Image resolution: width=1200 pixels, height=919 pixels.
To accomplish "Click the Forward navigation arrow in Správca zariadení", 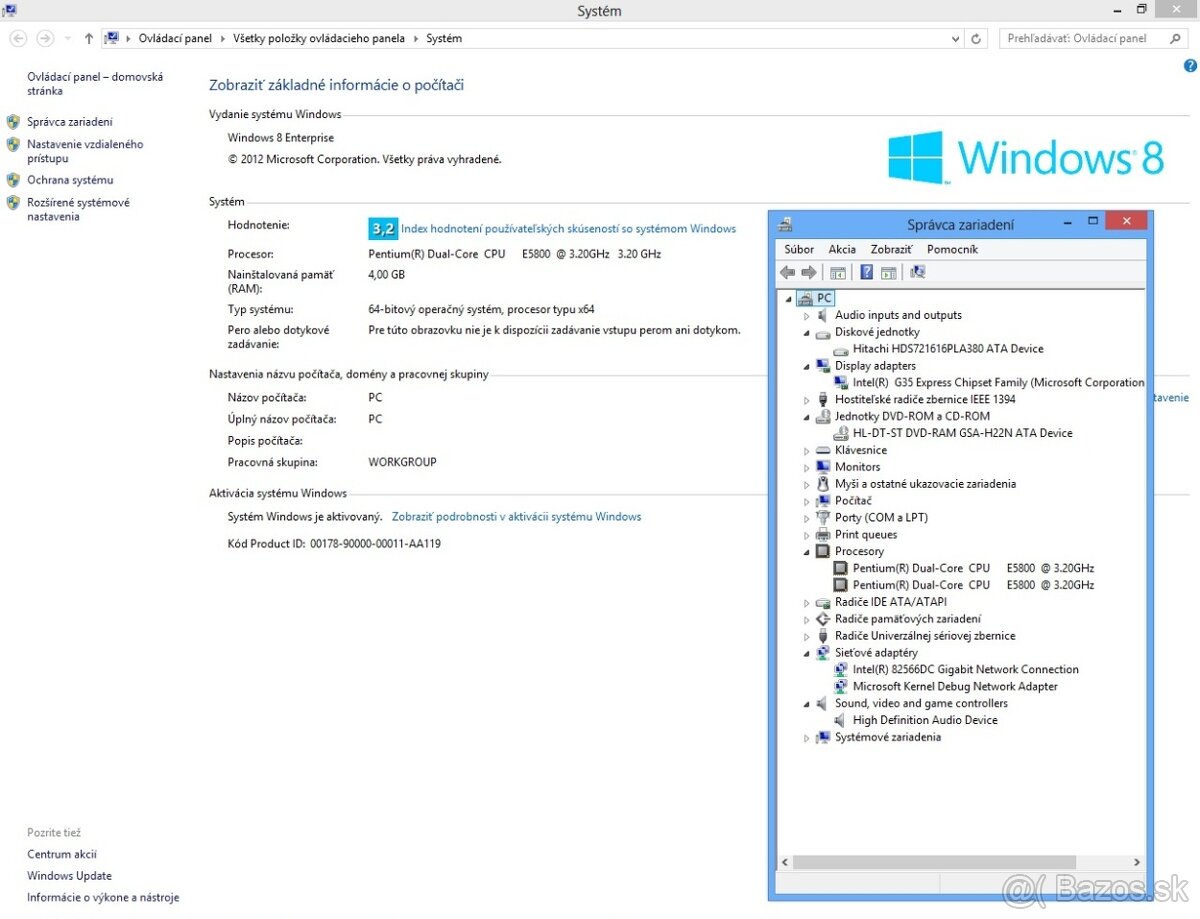I will tap(810, 271).
